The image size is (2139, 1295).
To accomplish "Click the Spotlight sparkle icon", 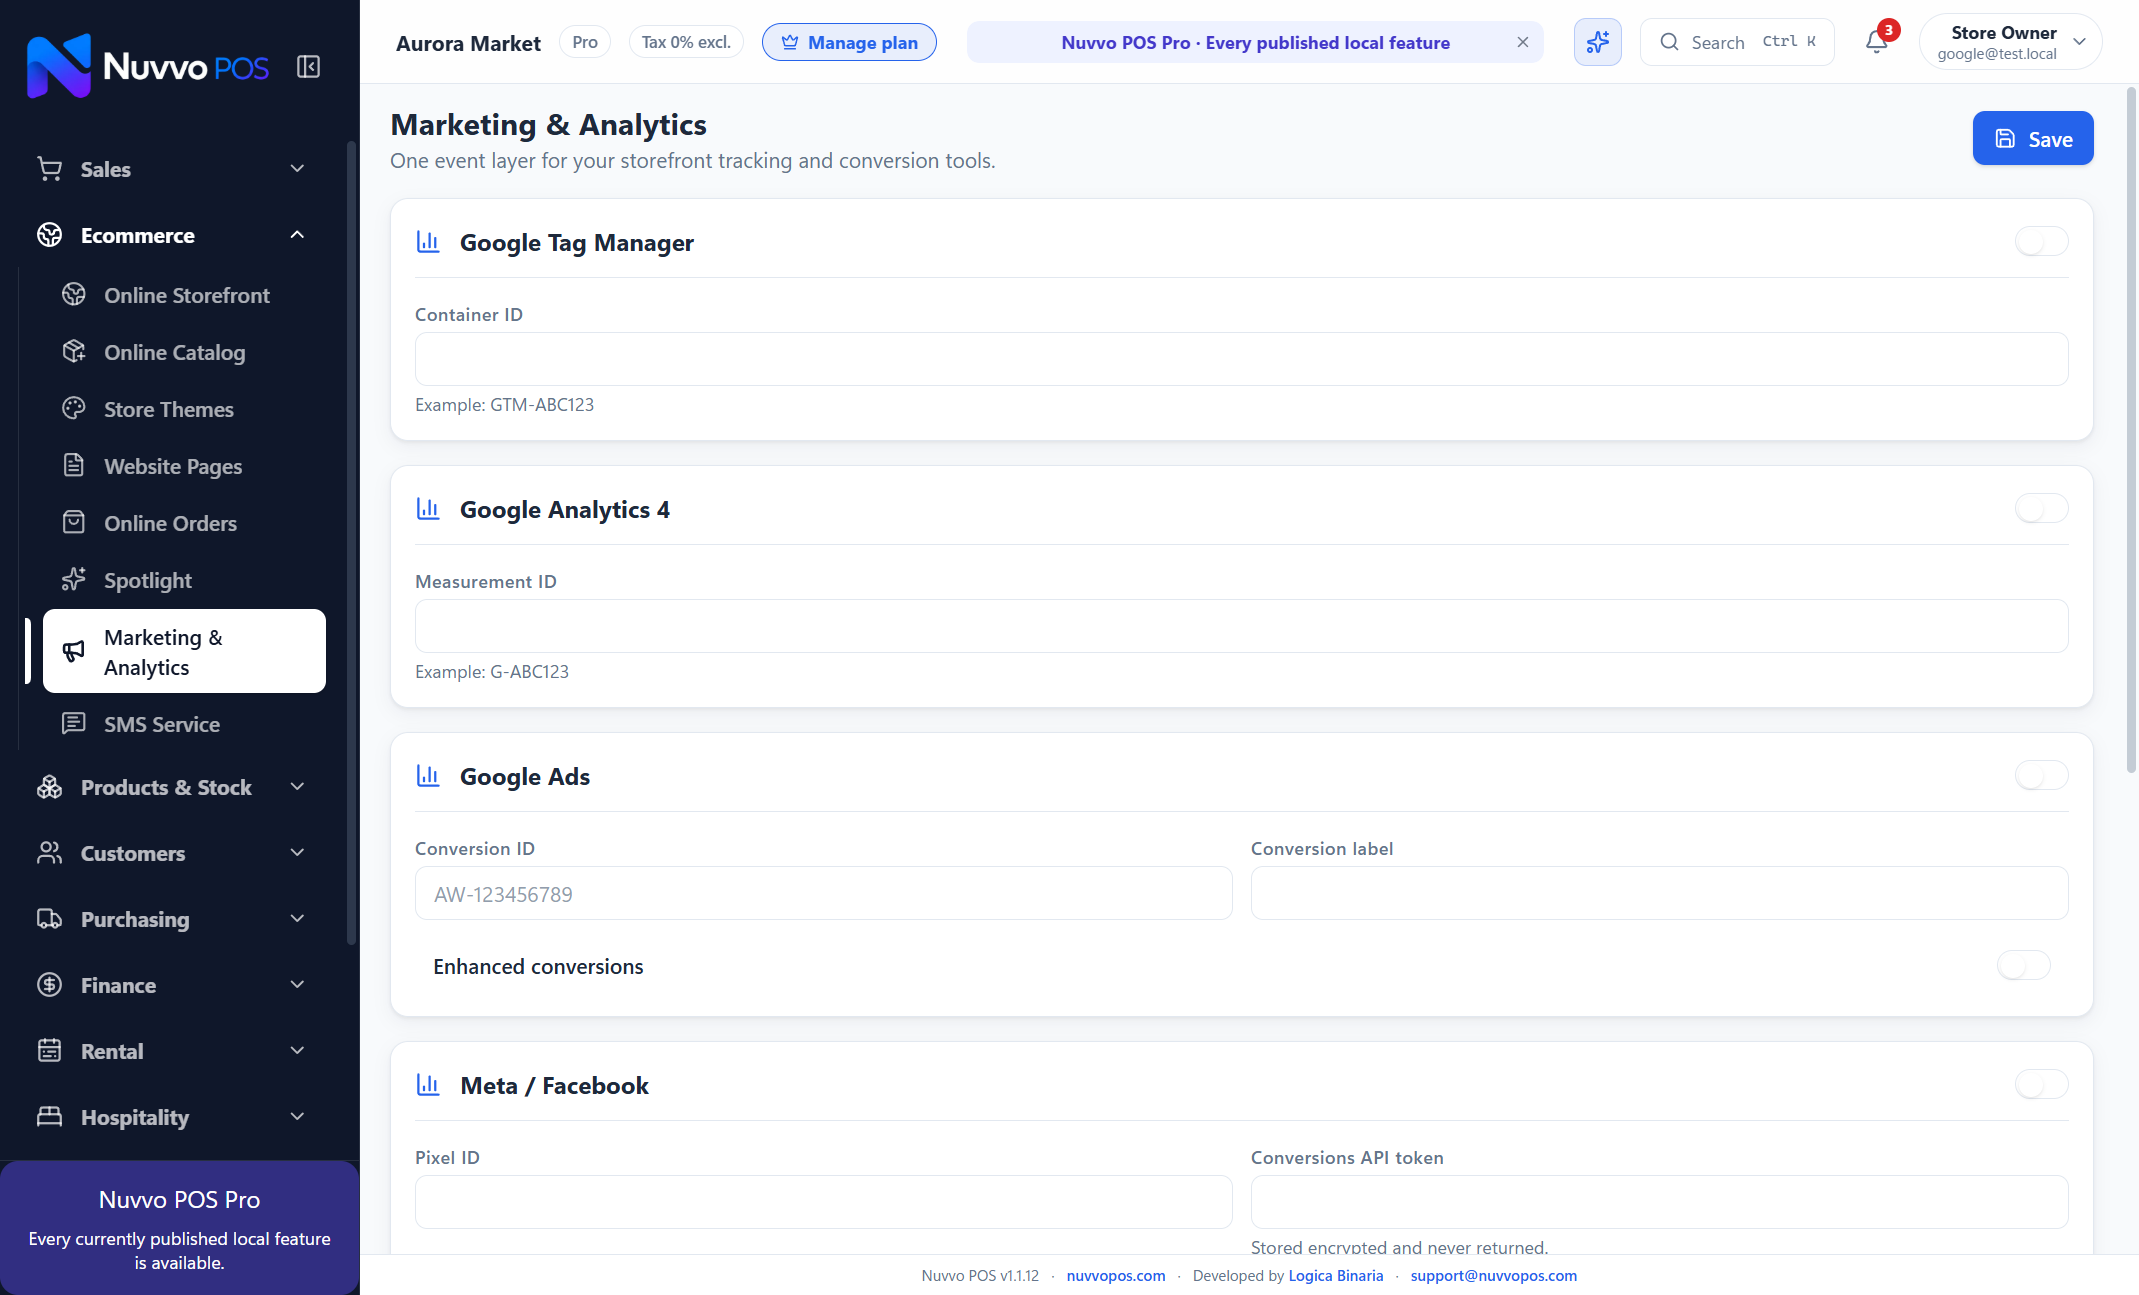I will [x=74, y=580].
